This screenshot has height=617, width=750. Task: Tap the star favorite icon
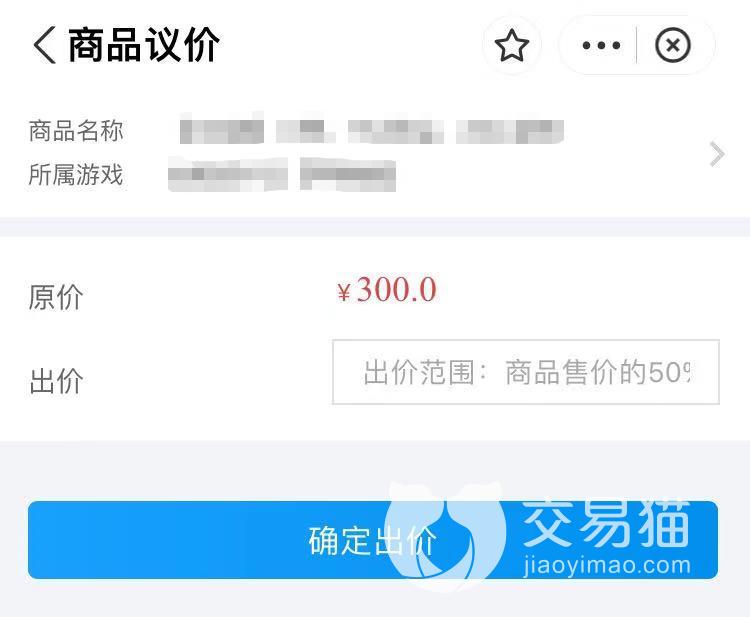tap(511, 45)
